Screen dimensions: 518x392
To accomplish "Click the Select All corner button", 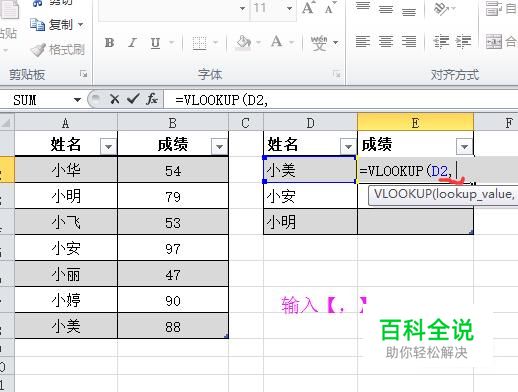I will 7,123.
